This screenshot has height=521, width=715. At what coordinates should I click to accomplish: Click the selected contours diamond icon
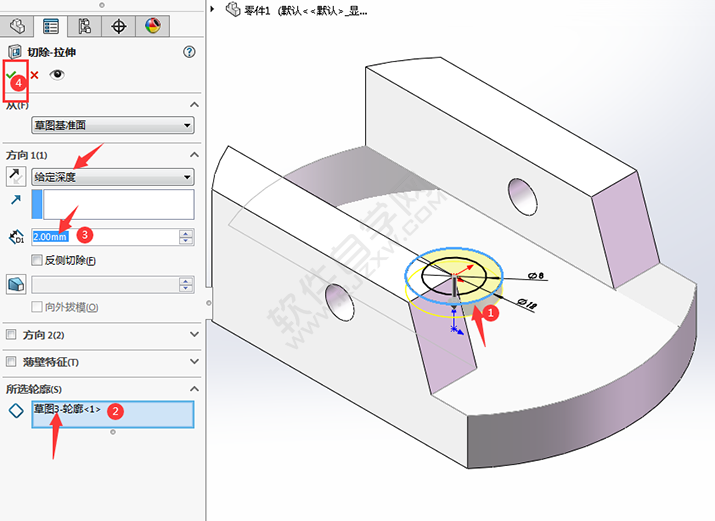click(x=16, y=410)
